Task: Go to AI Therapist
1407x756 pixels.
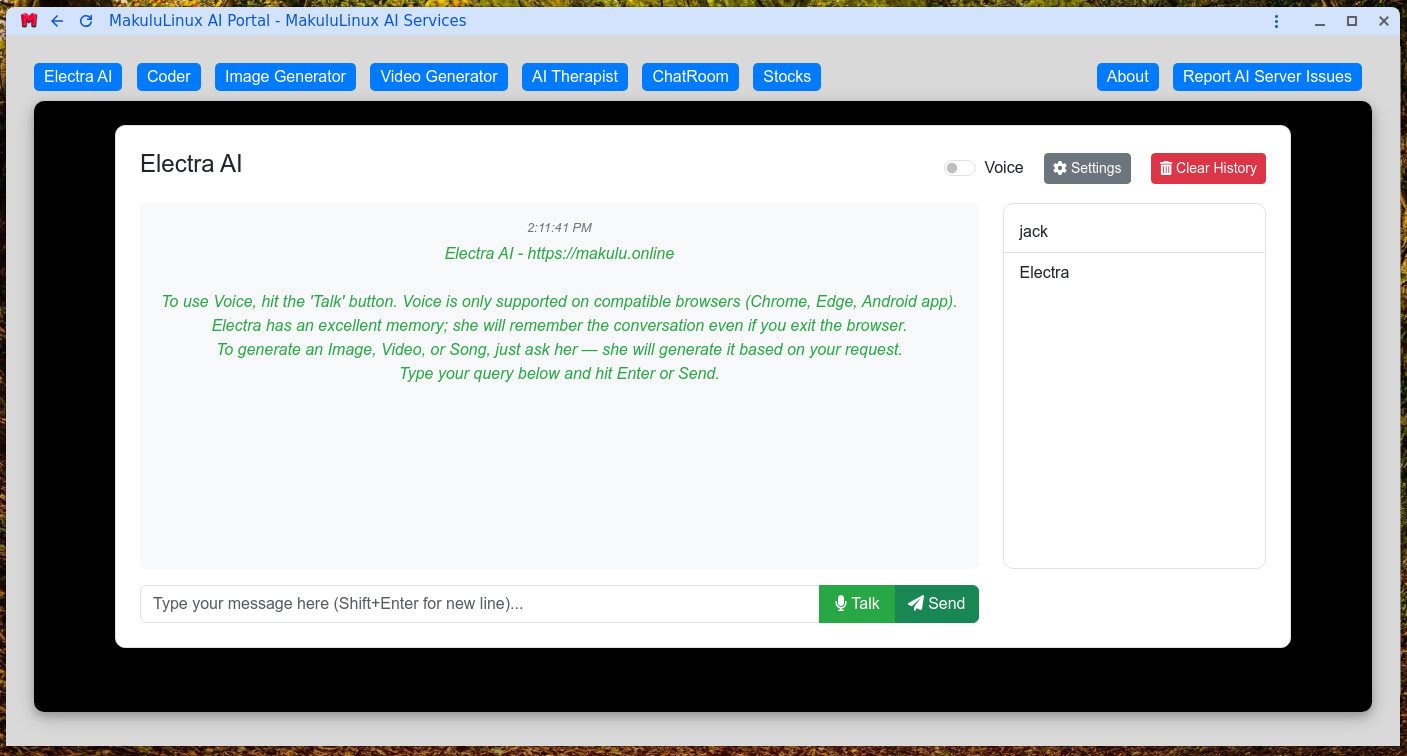Action: tap(575, 77)
